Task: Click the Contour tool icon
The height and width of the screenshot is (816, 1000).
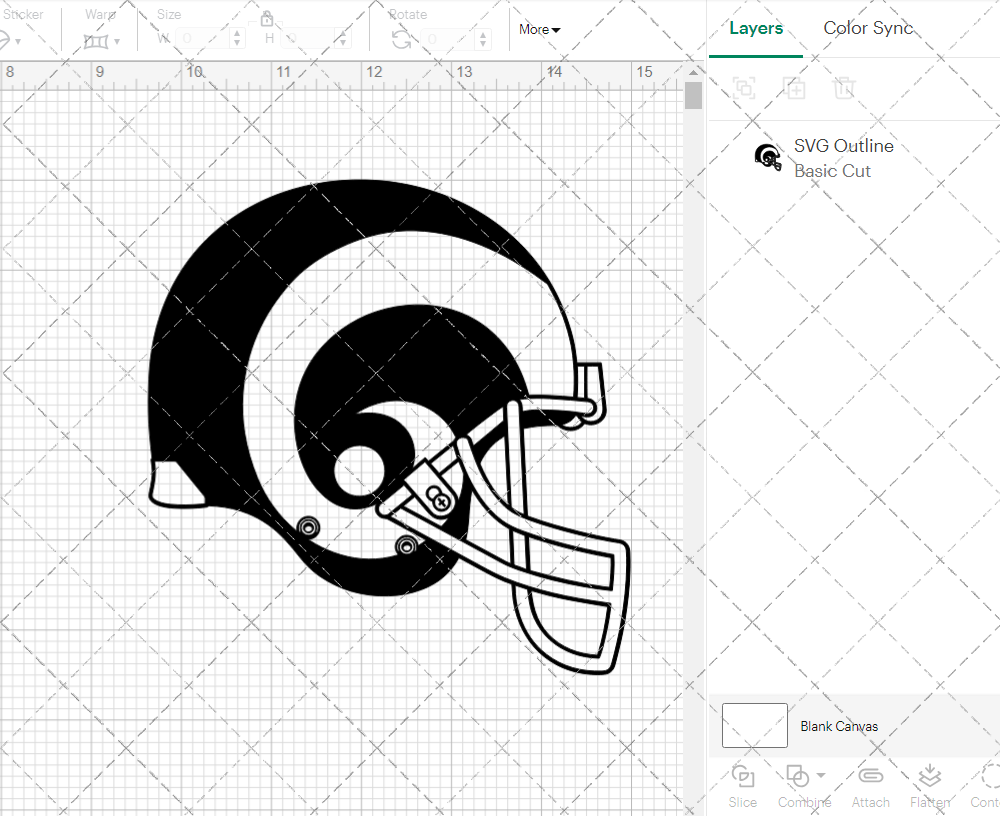Action: (x=990, y=776)
